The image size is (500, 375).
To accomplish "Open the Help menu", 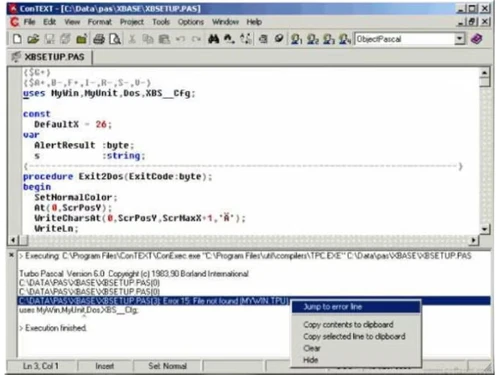I will tap(254, 22).
